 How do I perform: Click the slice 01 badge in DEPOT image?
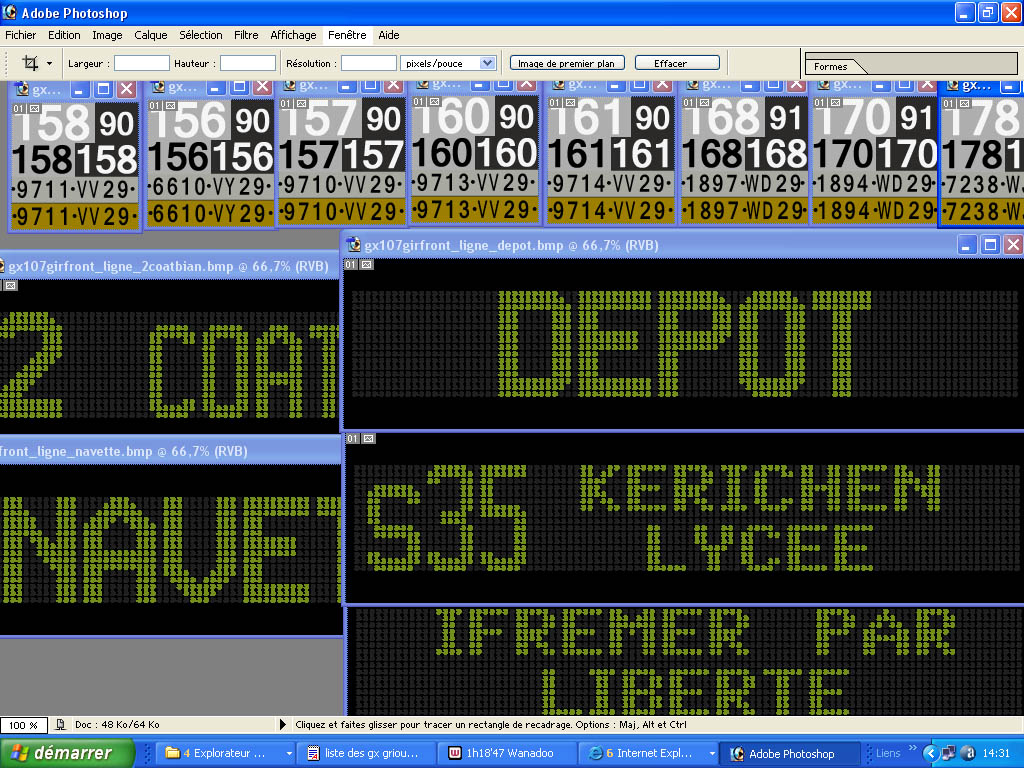[351, 264]
